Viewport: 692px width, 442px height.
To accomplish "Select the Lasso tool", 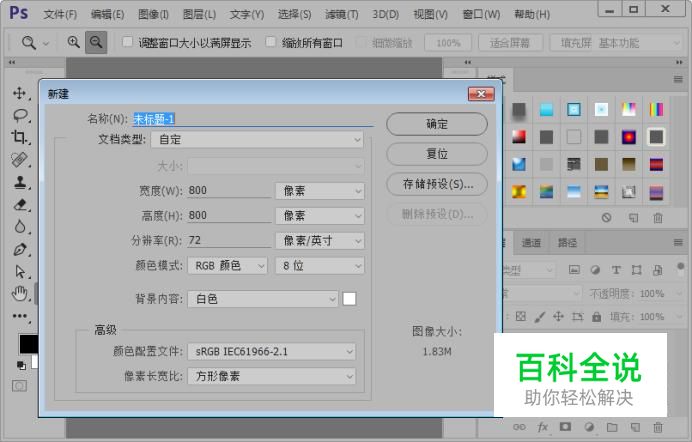I will click(20, 115).
